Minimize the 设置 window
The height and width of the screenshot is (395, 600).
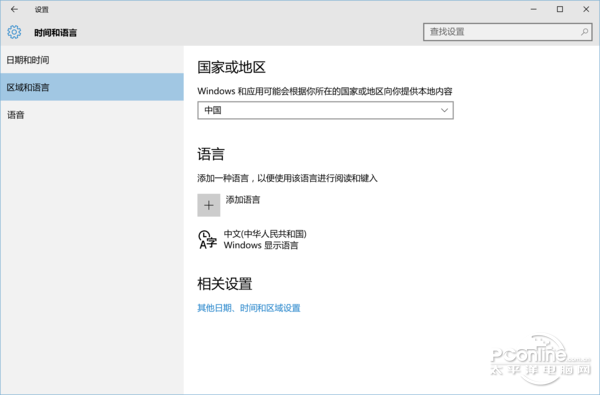point(534,9)
